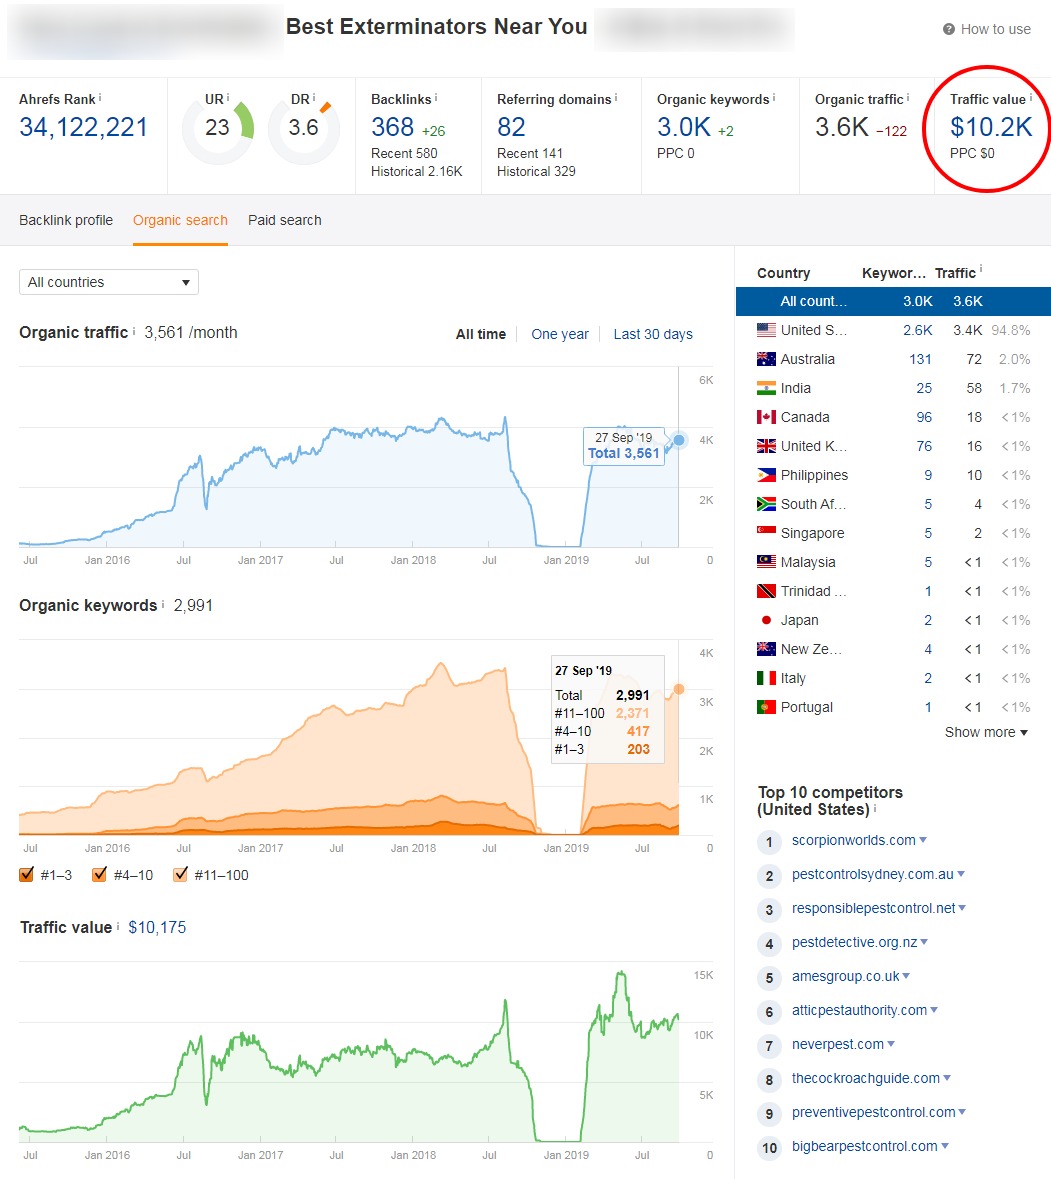The height and width of the screenshot is (1179, 1051).
Task: Click Trinidad country row name
Action: point(813,591)
